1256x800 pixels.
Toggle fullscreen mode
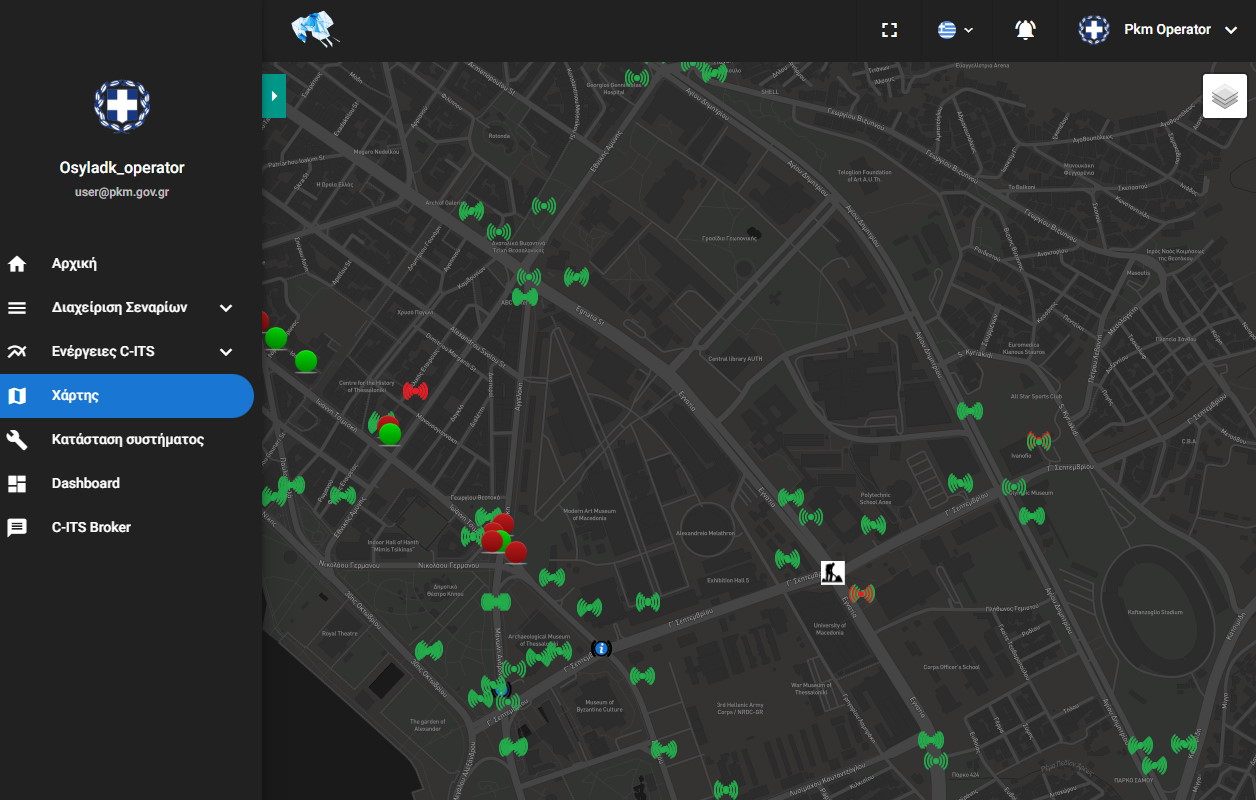(x=889, y=30)
